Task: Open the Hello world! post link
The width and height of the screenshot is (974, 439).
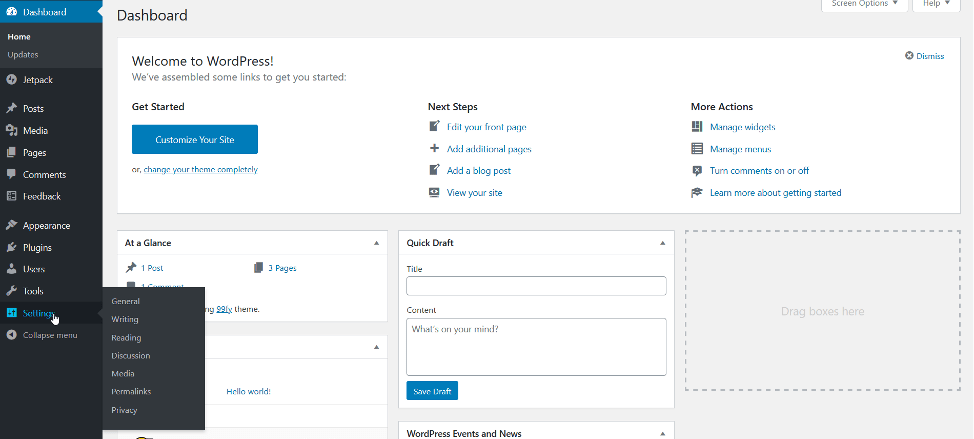Action: [x=248, y=391]
